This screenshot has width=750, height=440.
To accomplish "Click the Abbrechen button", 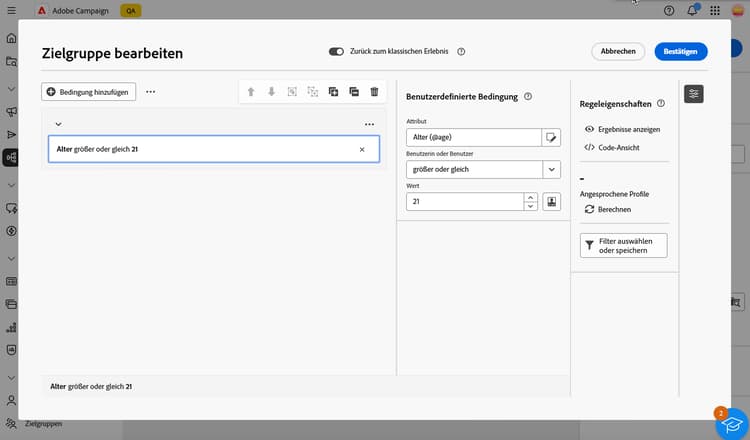I will pos(618,51).
